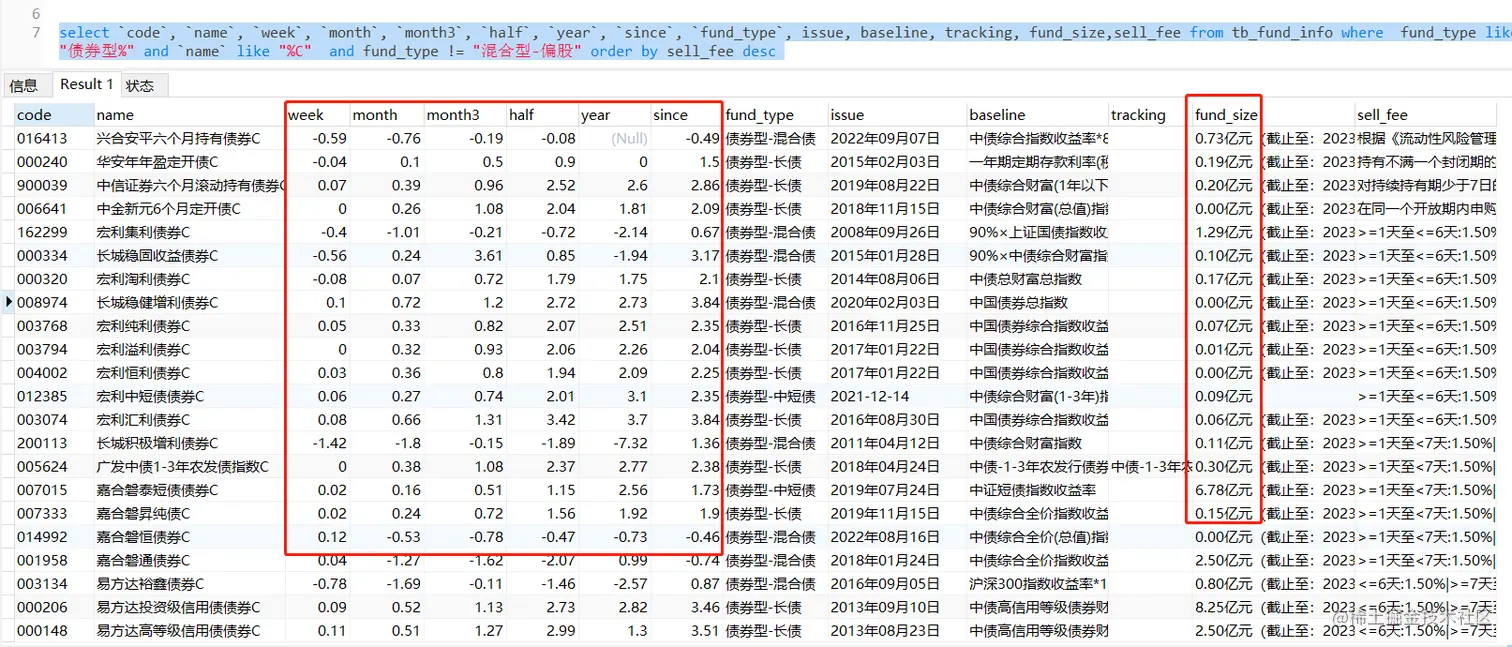Screen dimensions: 1512x647
Task: Switch to the 状态 tab
Action: (x=141, y=85)
